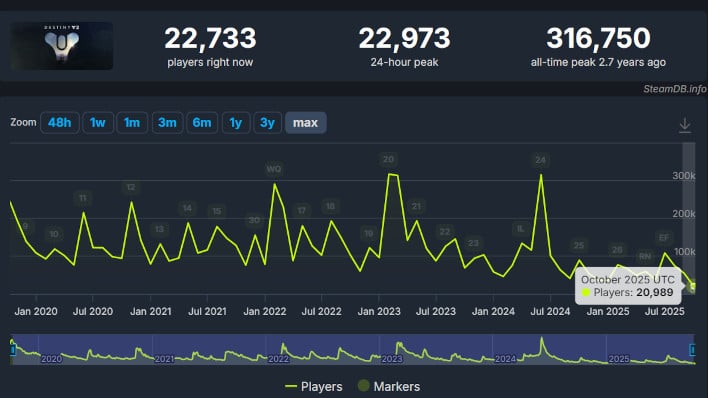Image resolution: width=708 pixels, height=398 pixels.
Task: Click the Jan 2023 axis label
Action: [x=379, y=311]
